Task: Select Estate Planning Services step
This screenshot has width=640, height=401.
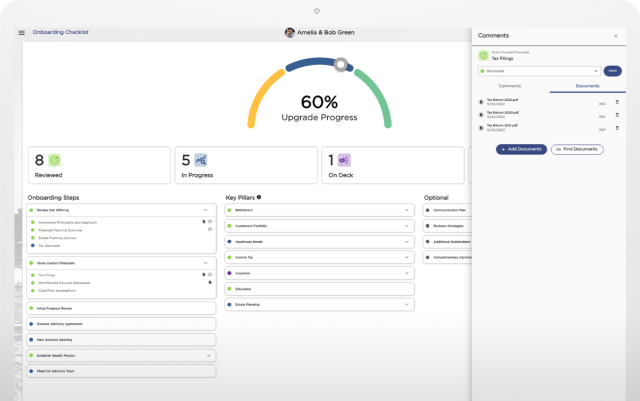Action: click(57, 238)
